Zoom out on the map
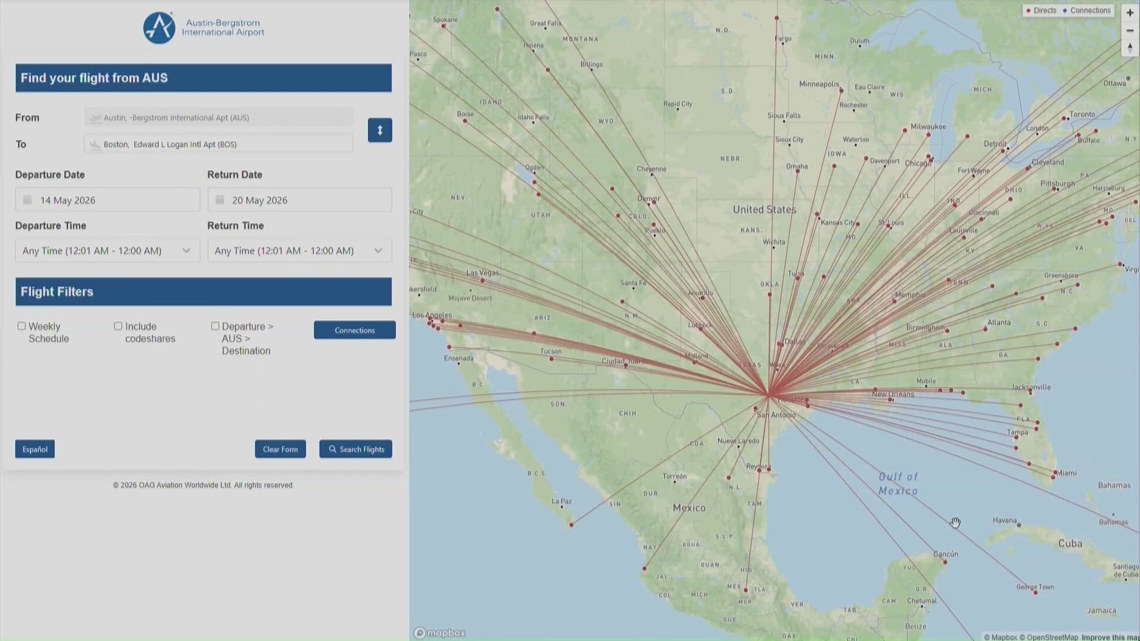Viewport: 1140px width, 641px height. tap(1130, 31)
